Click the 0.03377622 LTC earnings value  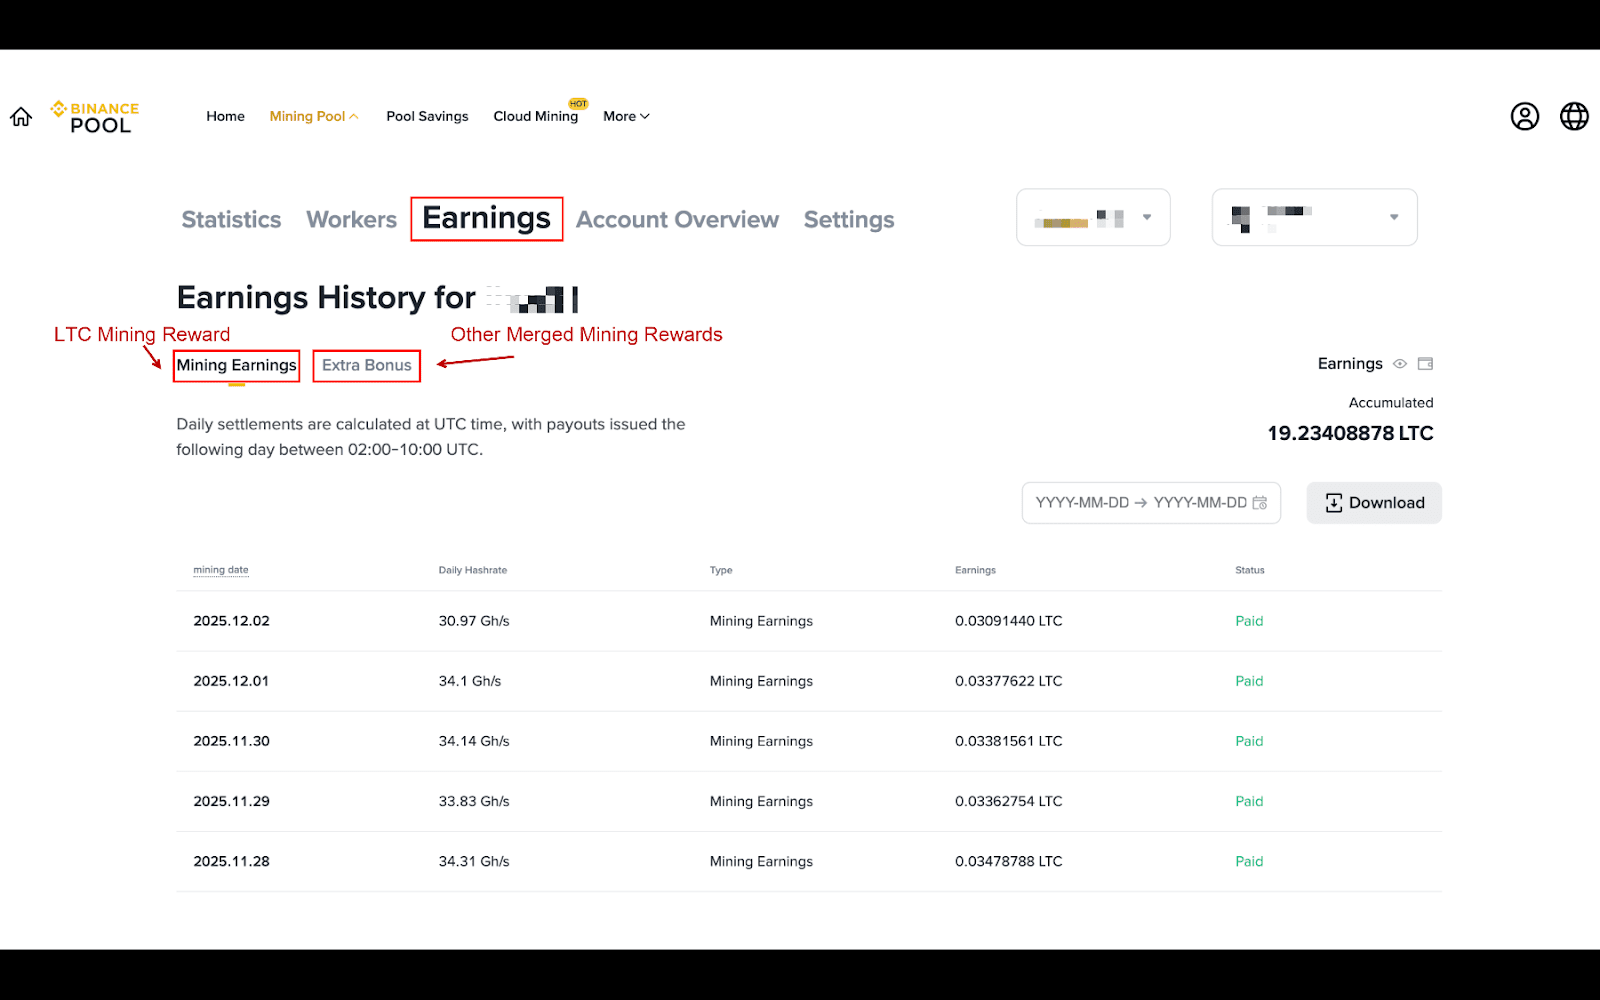1008,681
